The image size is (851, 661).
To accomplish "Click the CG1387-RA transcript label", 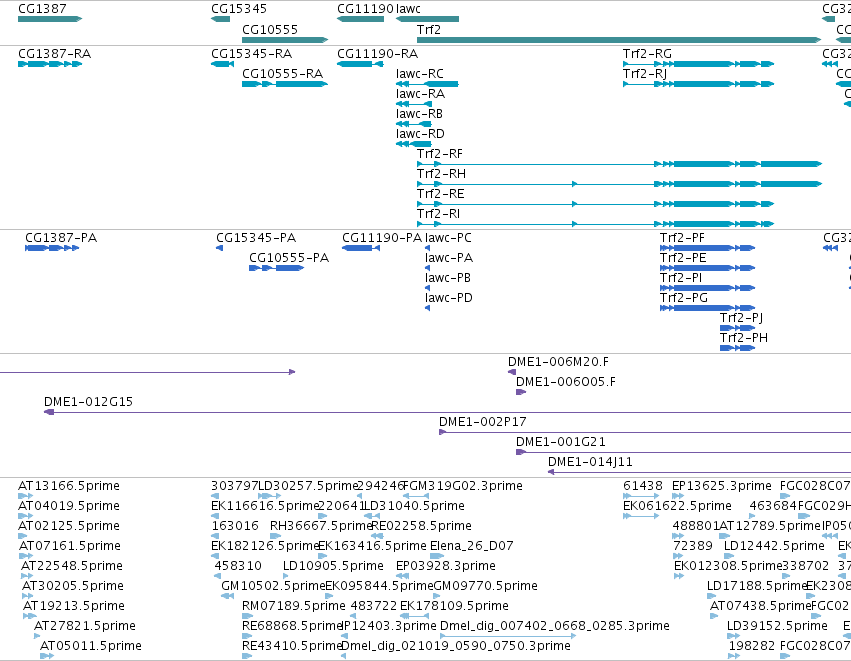I will [54, 54].
